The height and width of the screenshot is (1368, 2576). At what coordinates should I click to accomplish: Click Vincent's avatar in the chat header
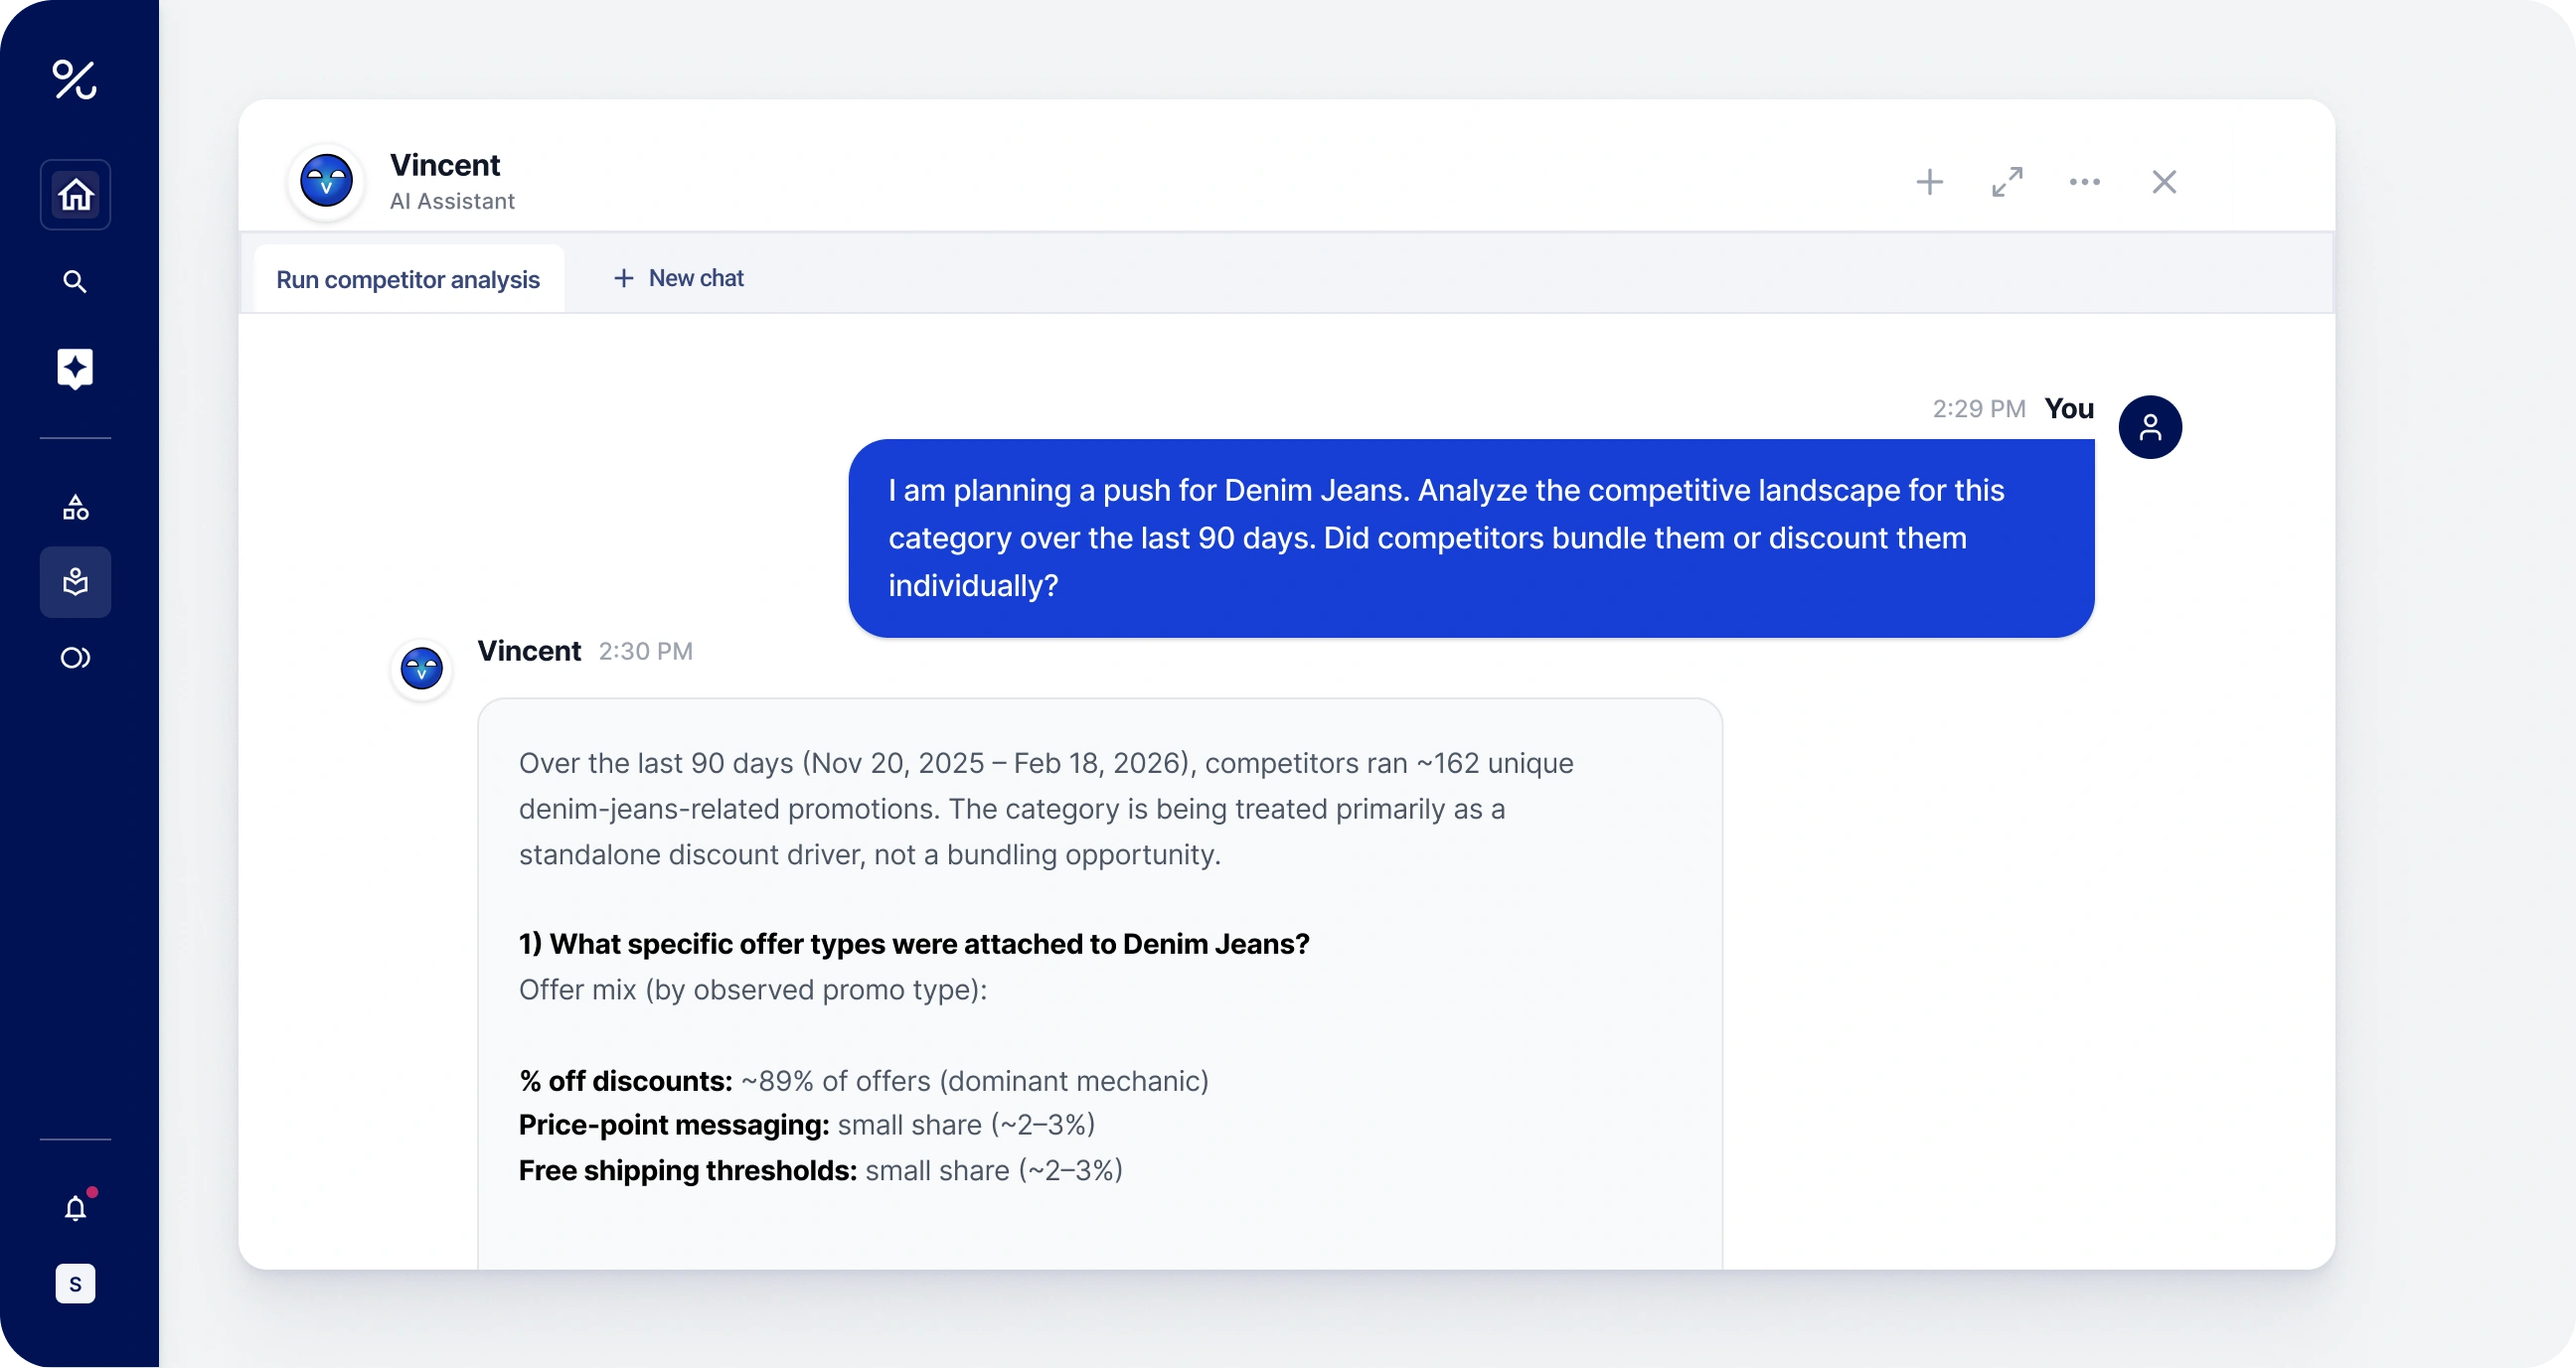325,182
